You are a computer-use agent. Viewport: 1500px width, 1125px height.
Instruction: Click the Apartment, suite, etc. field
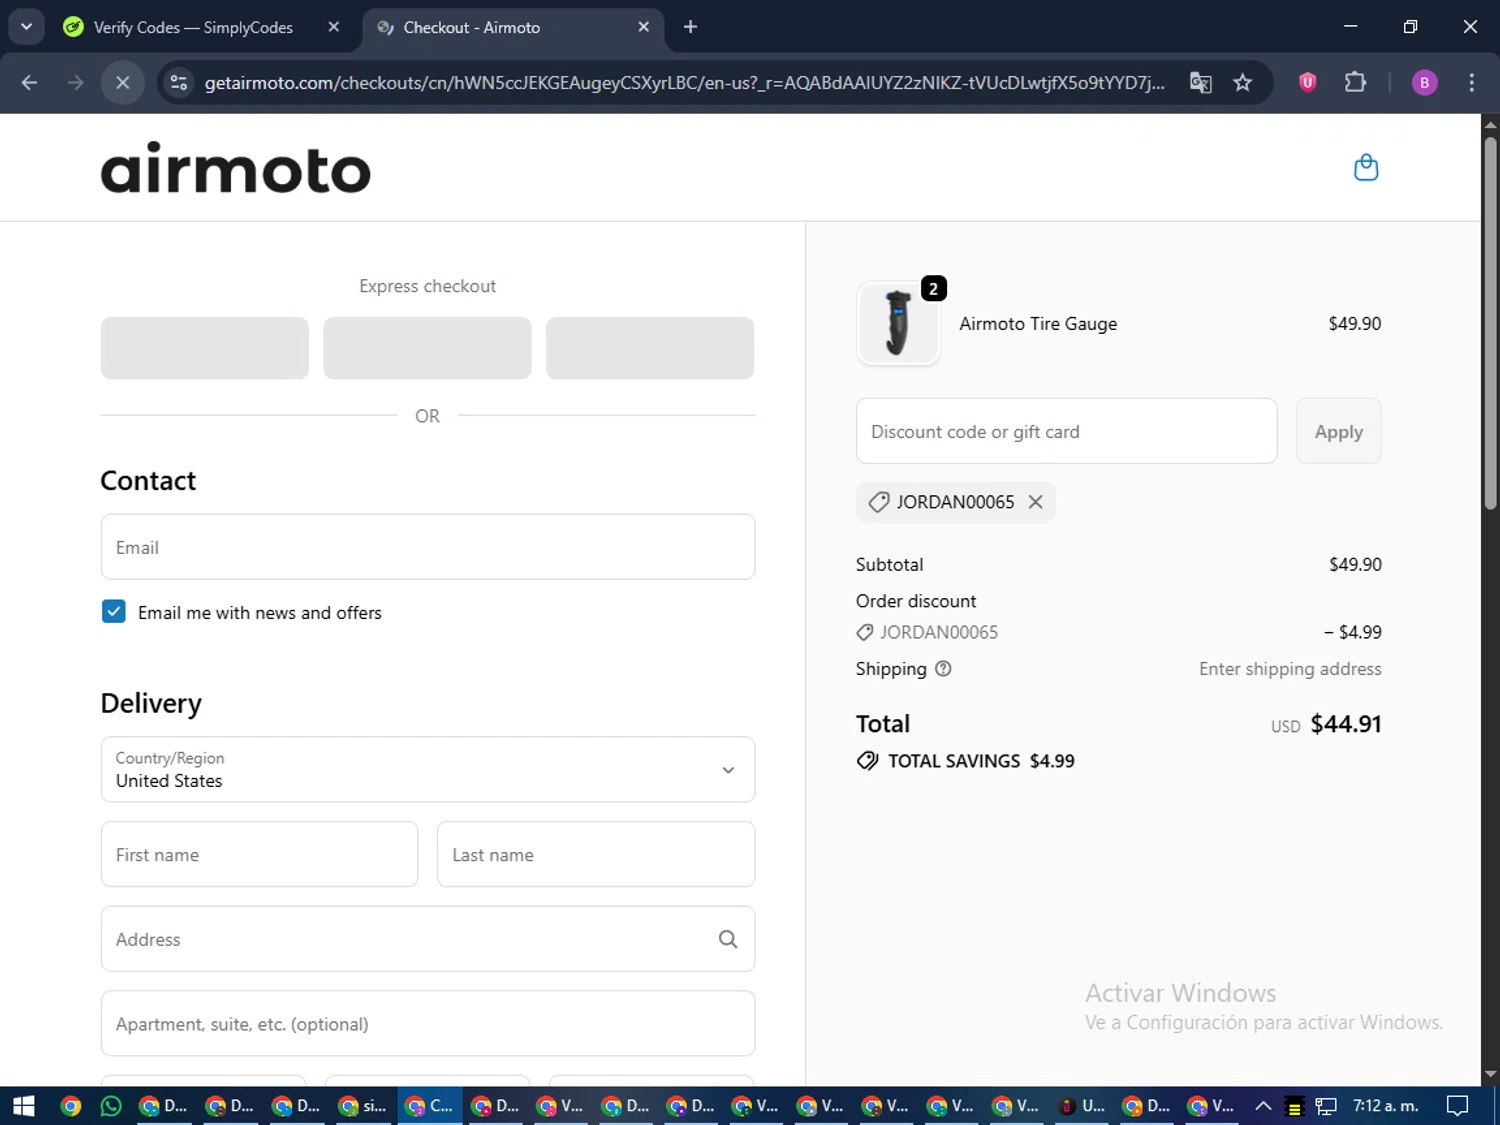(428, 1023)
